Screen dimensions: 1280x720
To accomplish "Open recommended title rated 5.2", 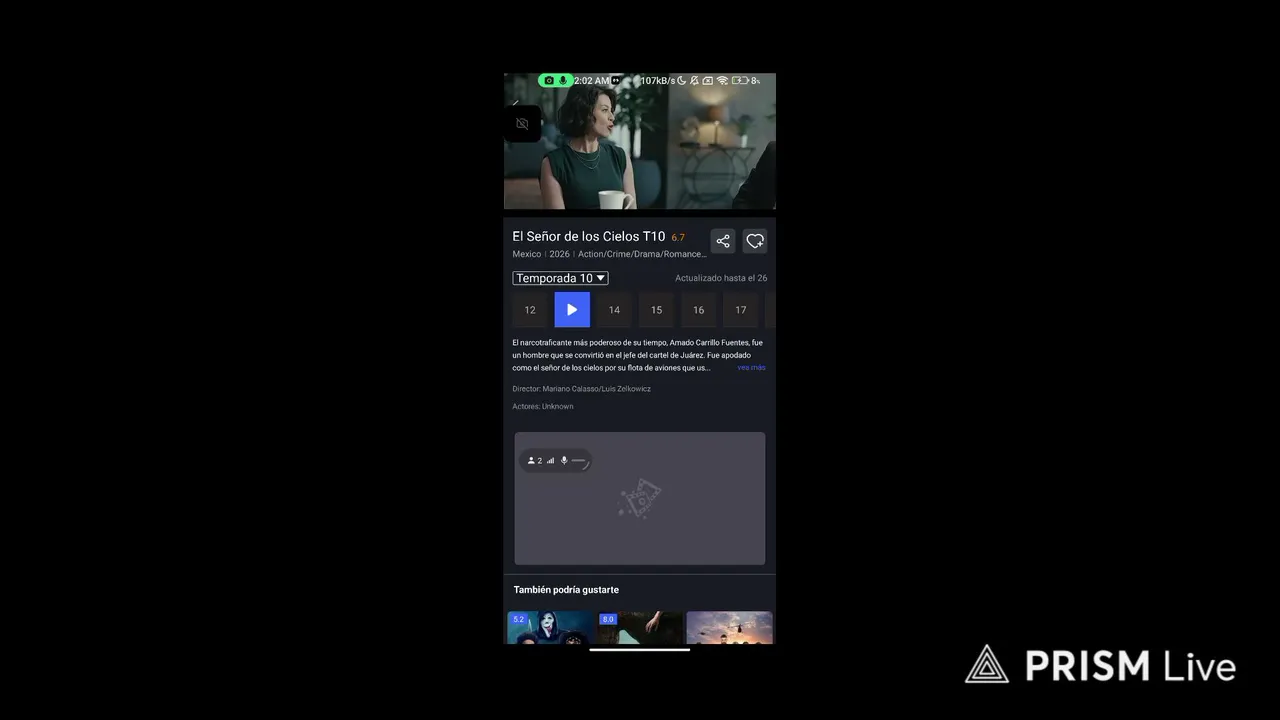I will (x=550, y=627).
